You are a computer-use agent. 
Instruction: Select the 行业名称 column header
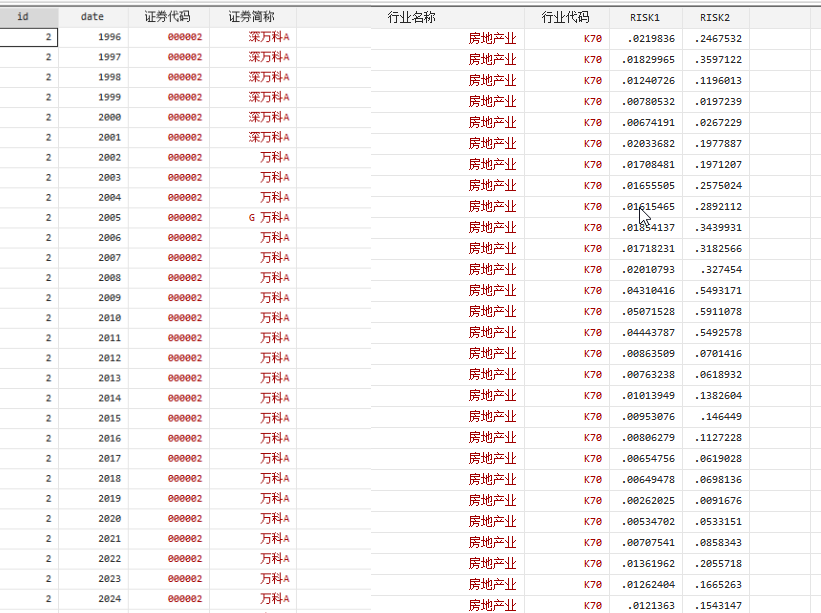tap(411, 18)
